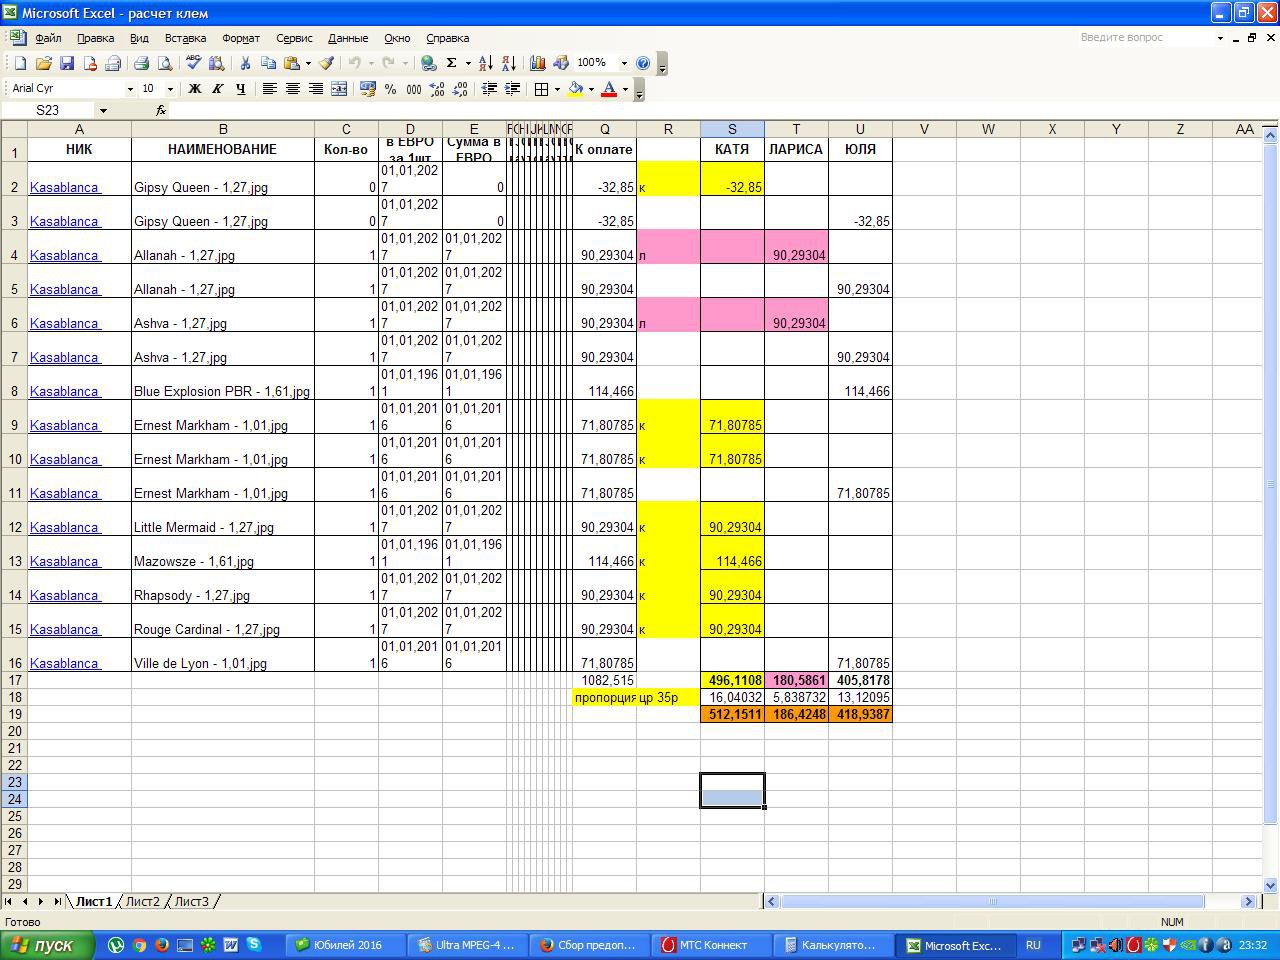1280x960 pixels.
Task: Open the Вставка menu
Action: 185,38
